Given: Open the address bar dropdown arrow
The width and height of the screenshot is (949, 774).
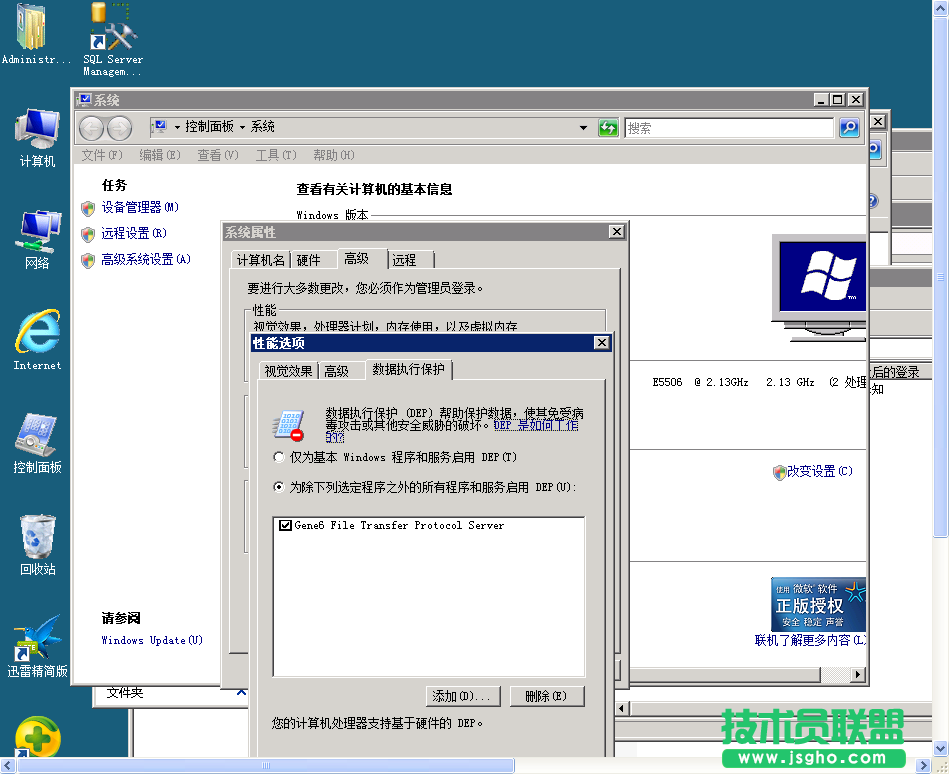Looking at the screenshot, I should 583,128.
